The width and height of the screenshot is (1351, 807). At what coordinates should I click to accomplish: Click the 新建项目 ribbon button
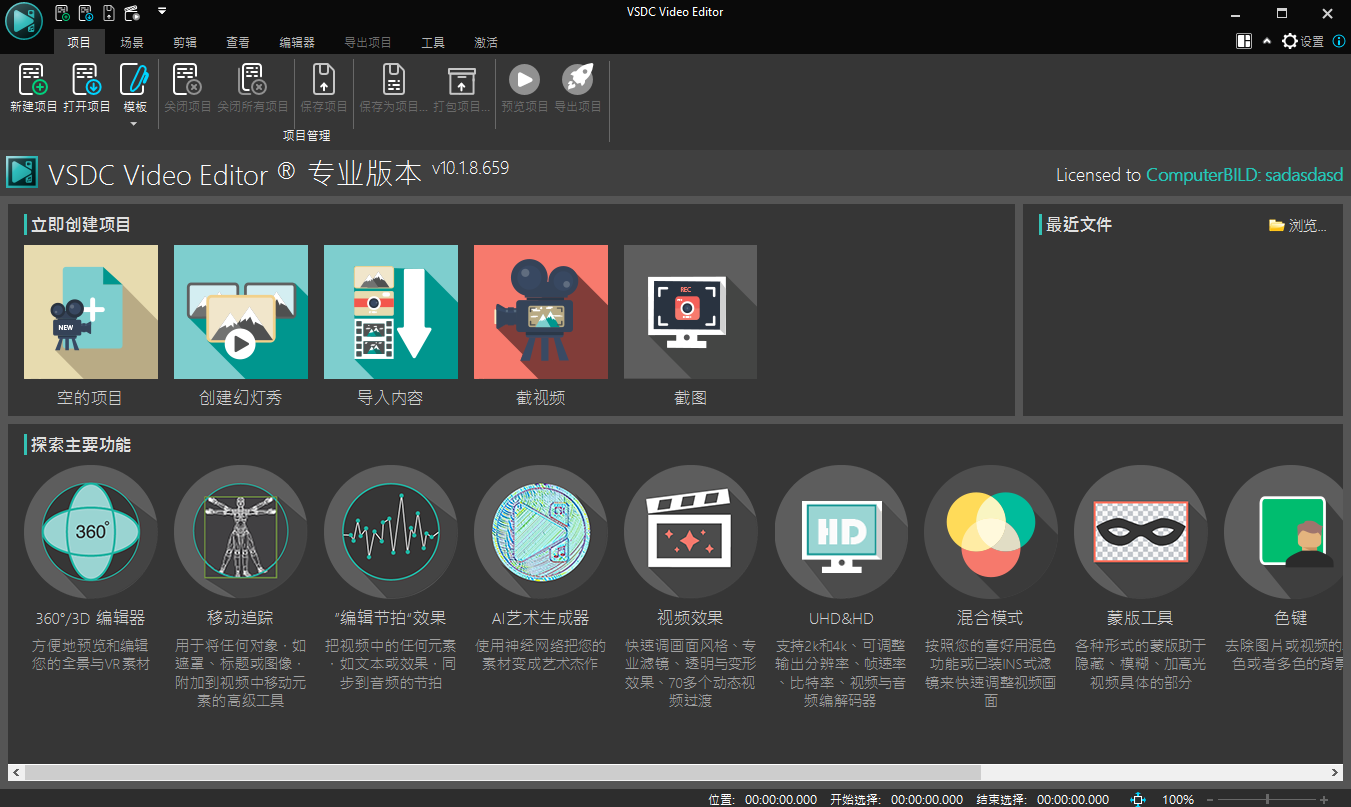click(33, 88)
